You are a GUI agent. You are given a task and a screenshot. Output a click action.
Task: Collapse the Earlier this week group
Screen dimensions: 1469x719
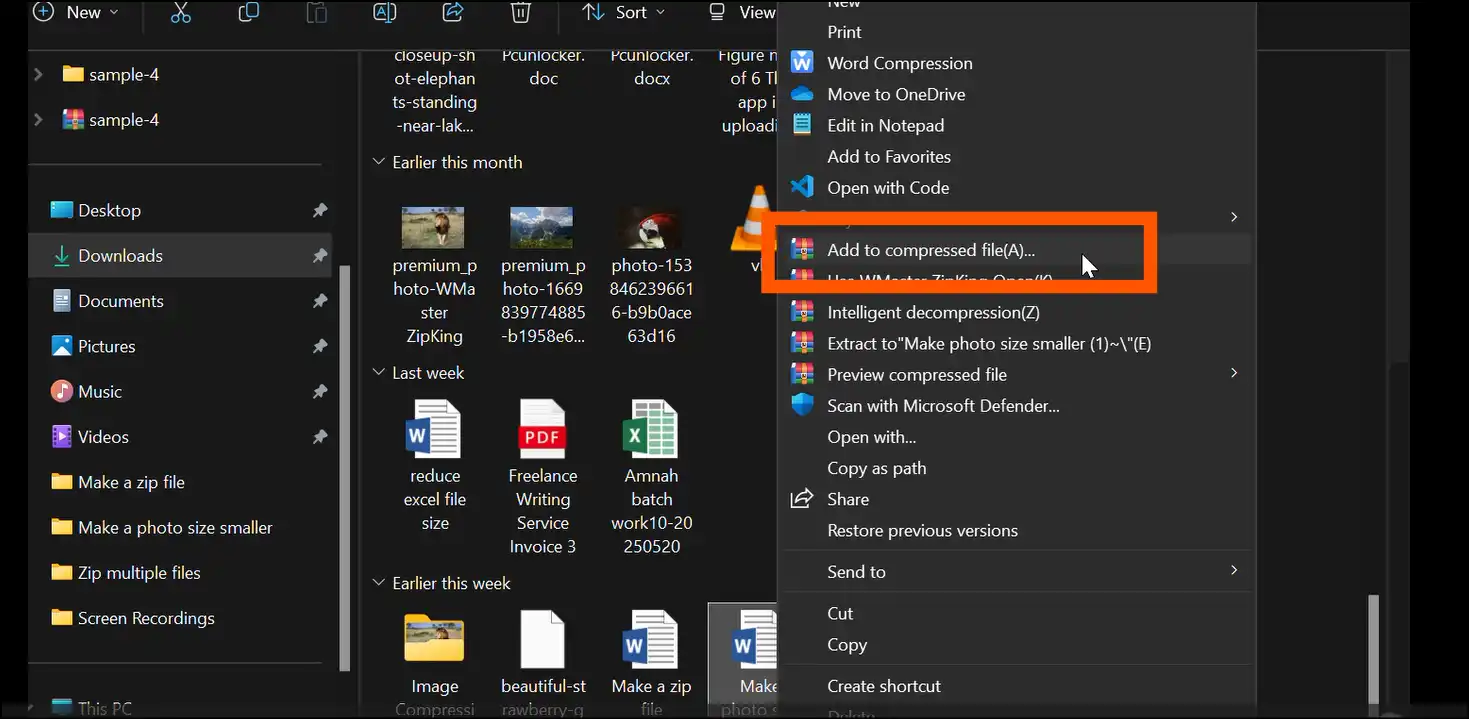coord(379,583)
